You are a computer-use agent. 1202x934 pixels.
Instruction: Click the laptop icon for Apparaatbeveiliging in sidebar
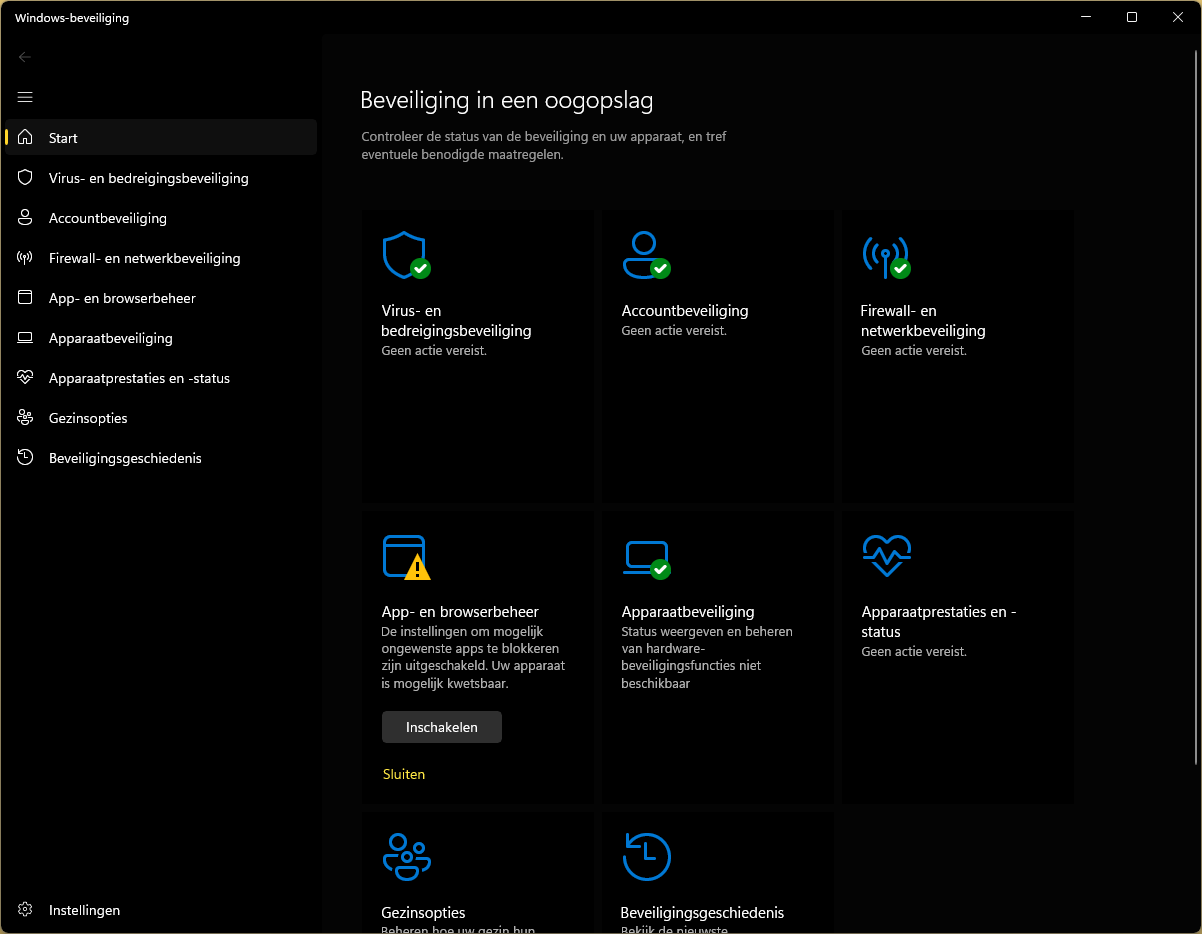coord(26,338)
